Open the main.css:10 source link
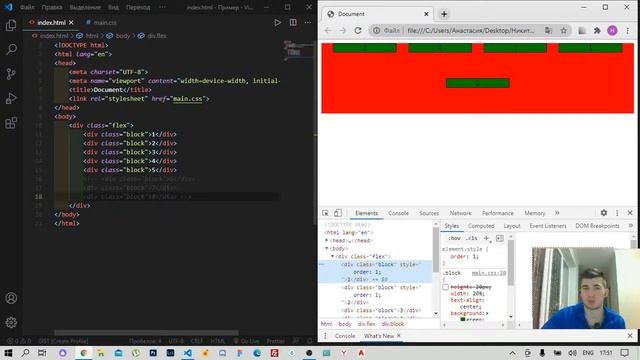This screenshot has height=360, width=640. coord(489,273)
